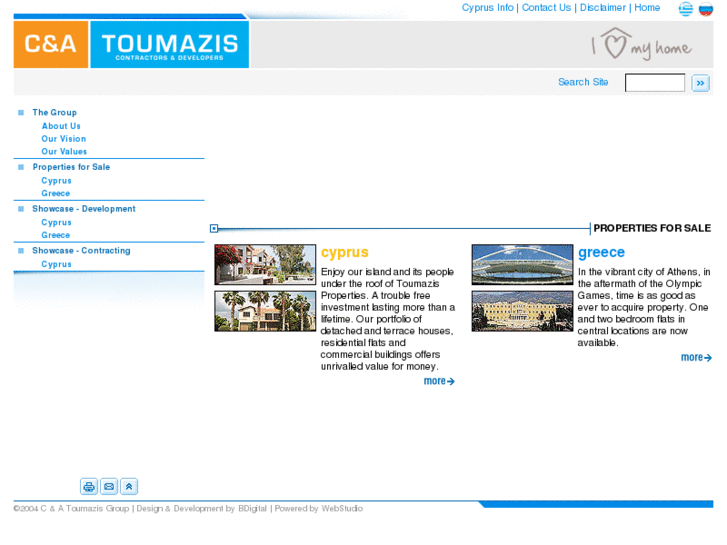Click the Search Site label
Image resolution: width=727 pixels, height=545 pixels.
(583, 82)
